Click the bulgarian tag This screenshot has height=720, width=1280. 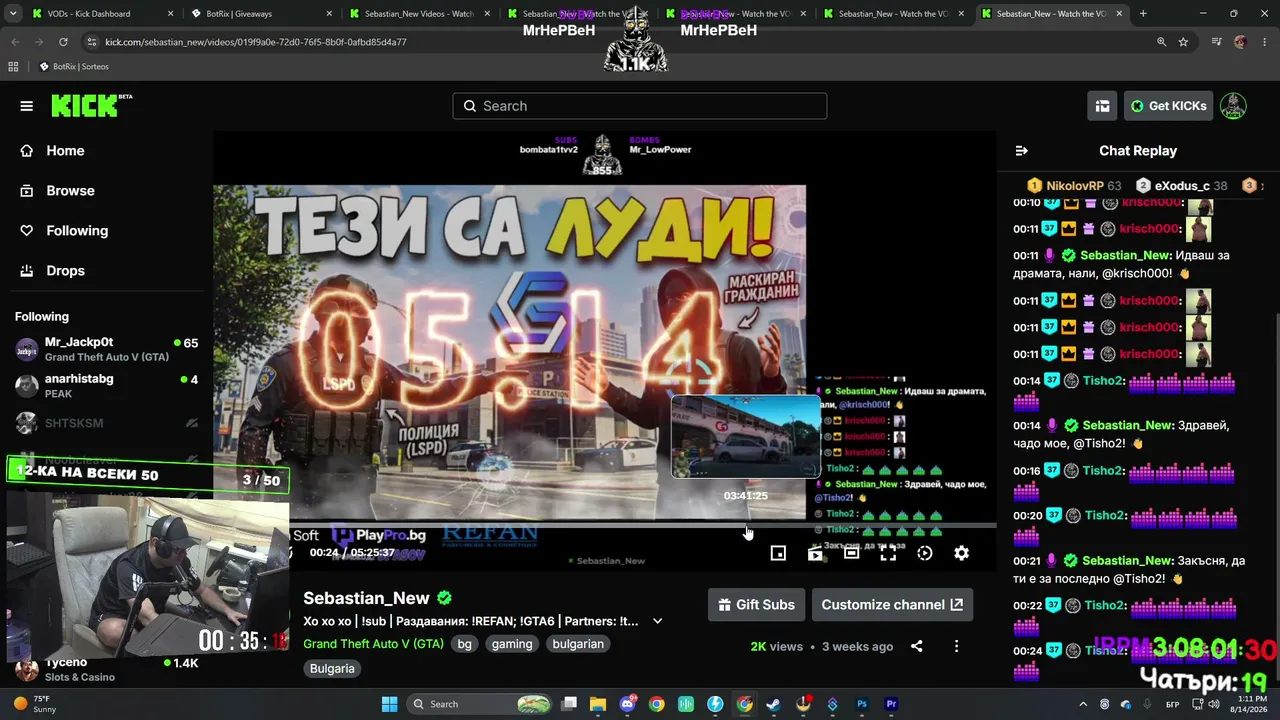pyautogui.click(x=578, y=644)
